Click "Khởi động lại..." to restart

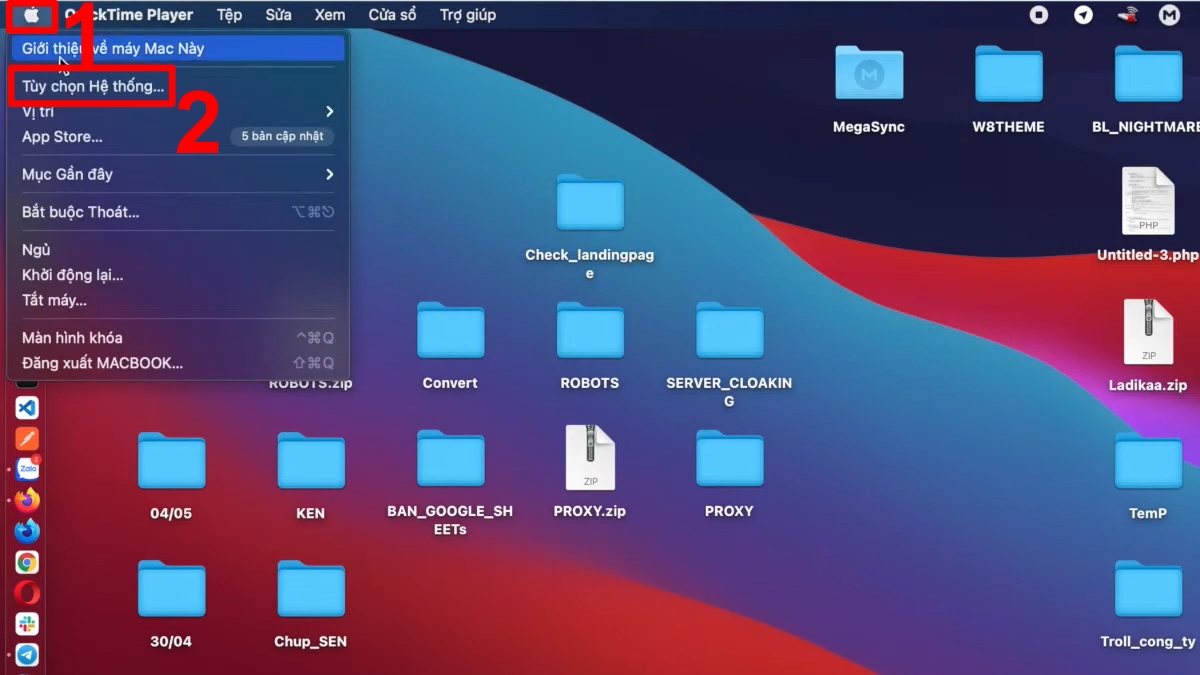(x=72, y=275)
